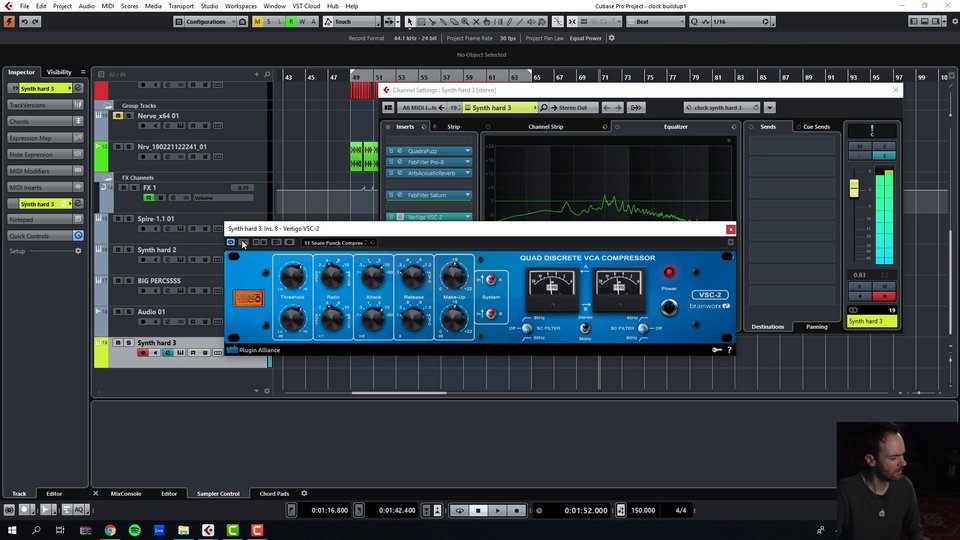960x540 pixels.
Task: Select the Zoom magnifier tool in toolbar
Action: (x=465, y=22)
